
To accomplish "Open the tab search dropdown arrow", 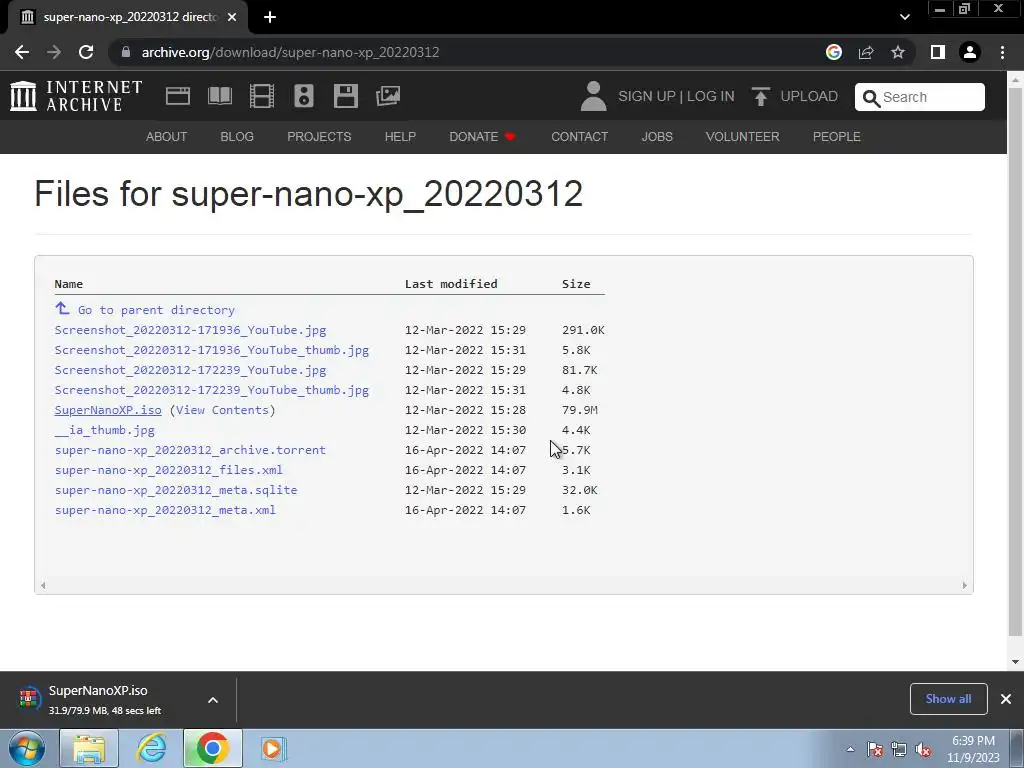I will (904, 17).
